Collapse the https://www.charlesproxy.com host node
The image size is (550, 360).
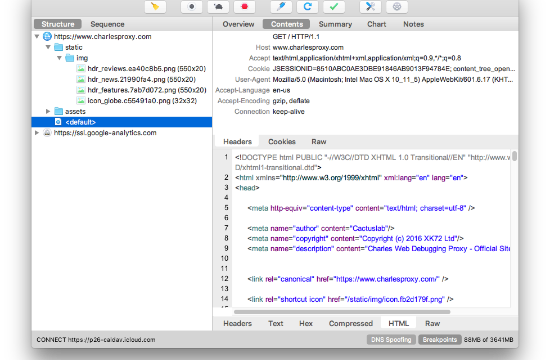coord(37,36)
